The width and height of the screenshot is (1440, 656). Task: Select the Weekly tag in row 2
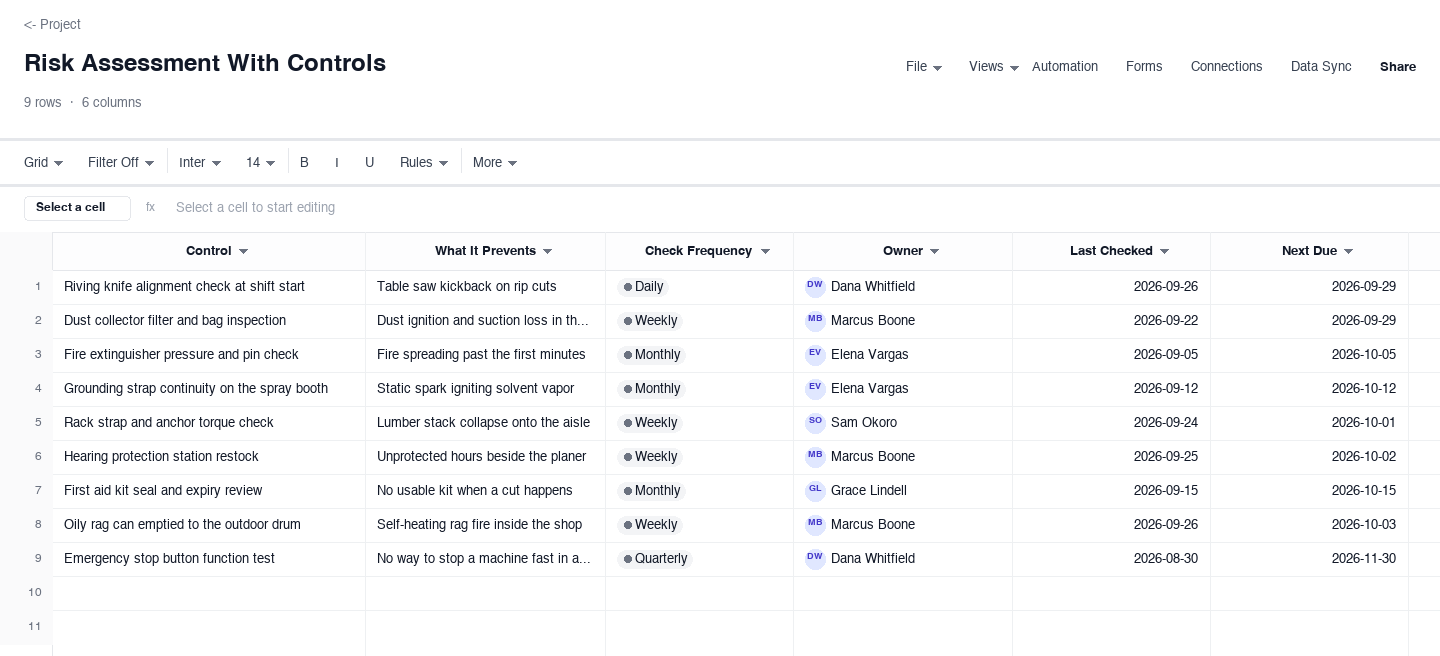[x=650, y=321]
